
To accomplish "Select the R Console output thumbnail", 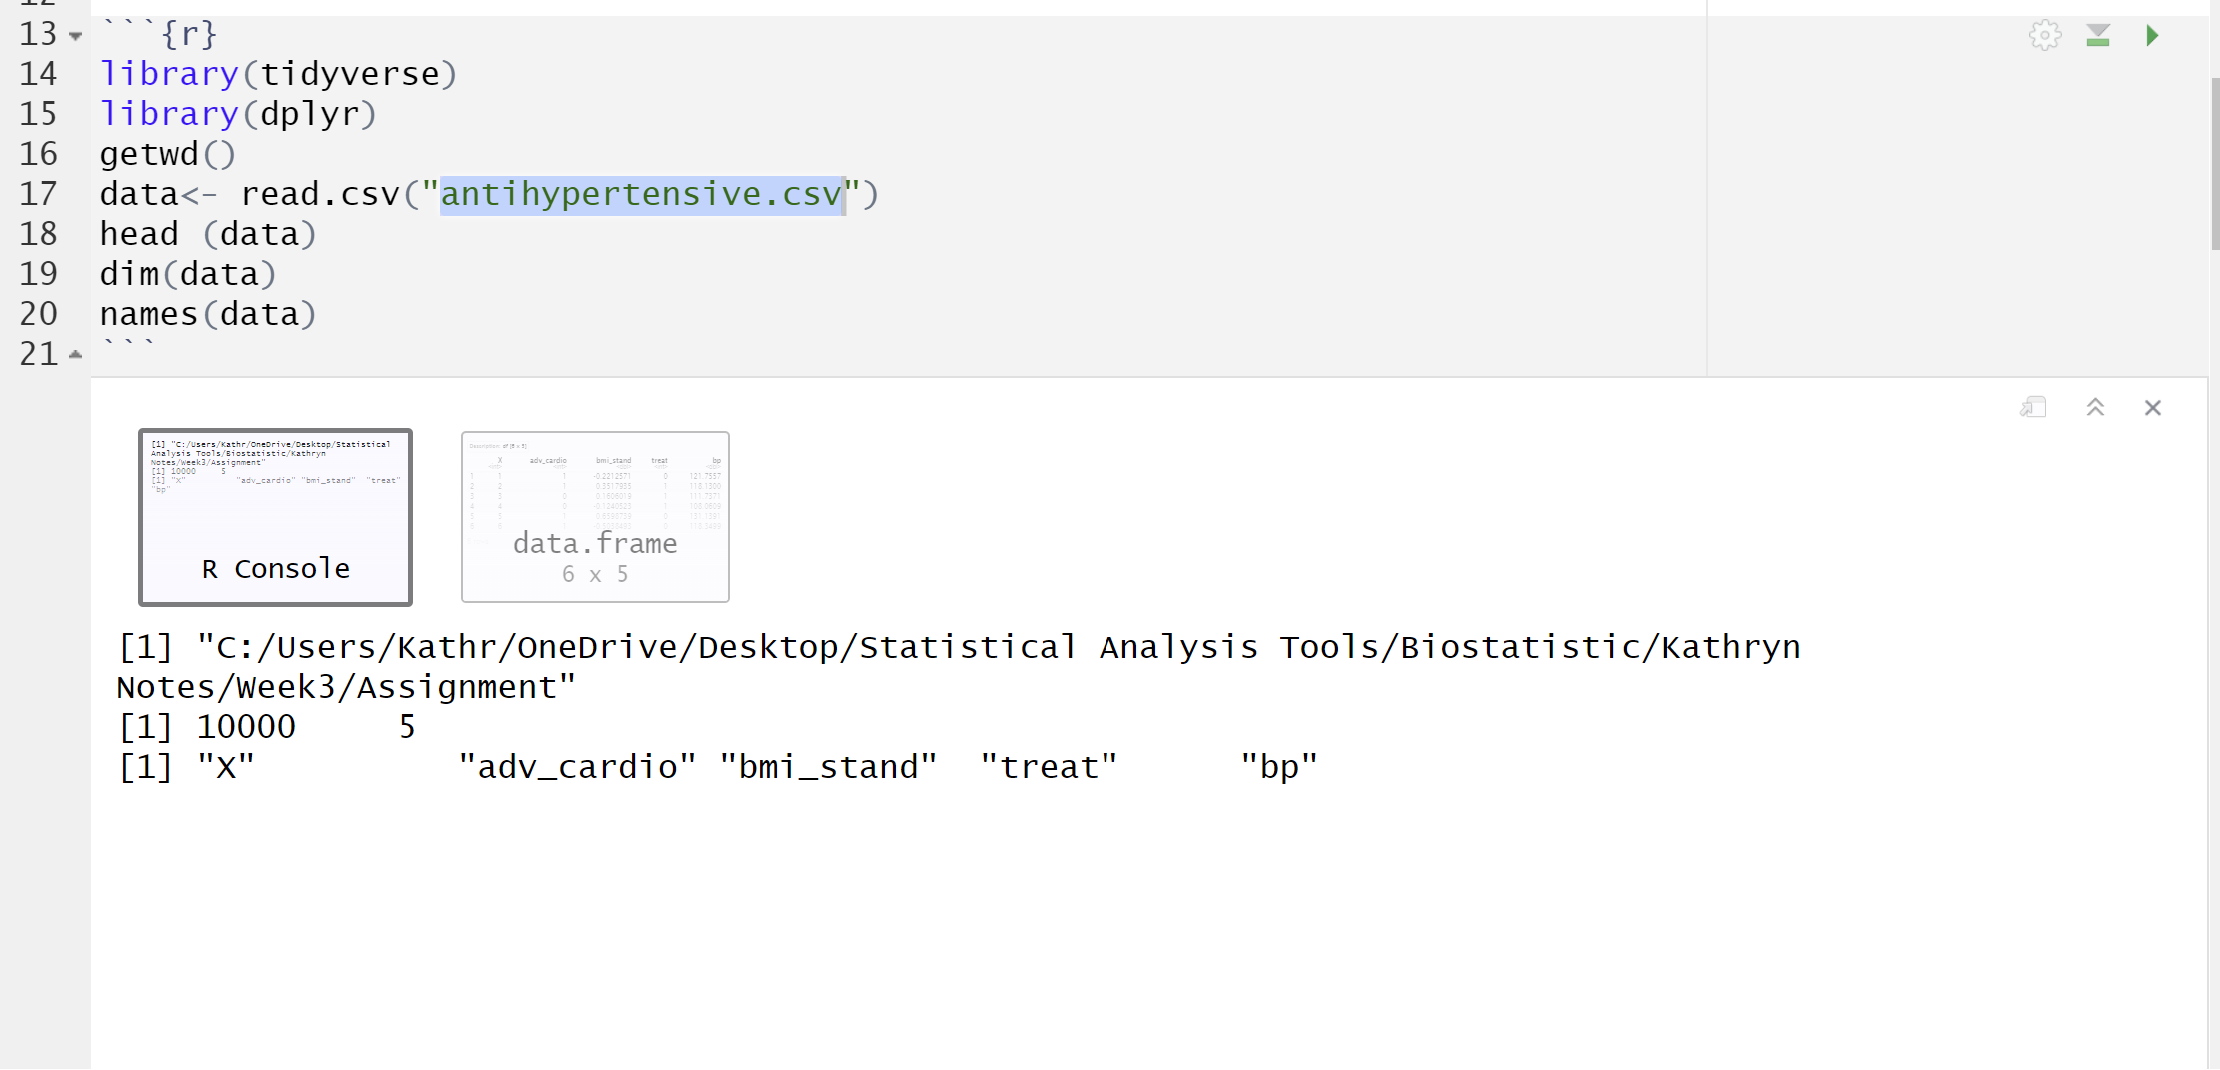I will (275, 517).
